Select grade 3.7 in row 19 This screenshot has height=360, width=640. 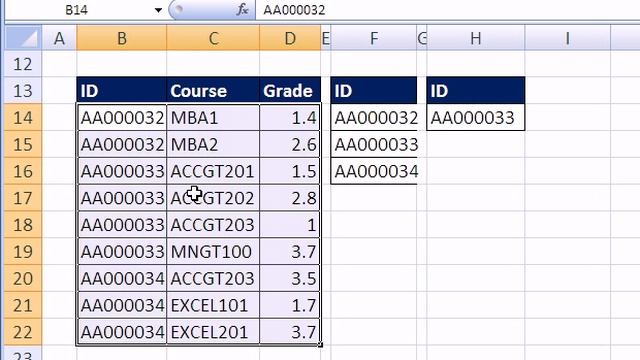click(x=290, y=251)
